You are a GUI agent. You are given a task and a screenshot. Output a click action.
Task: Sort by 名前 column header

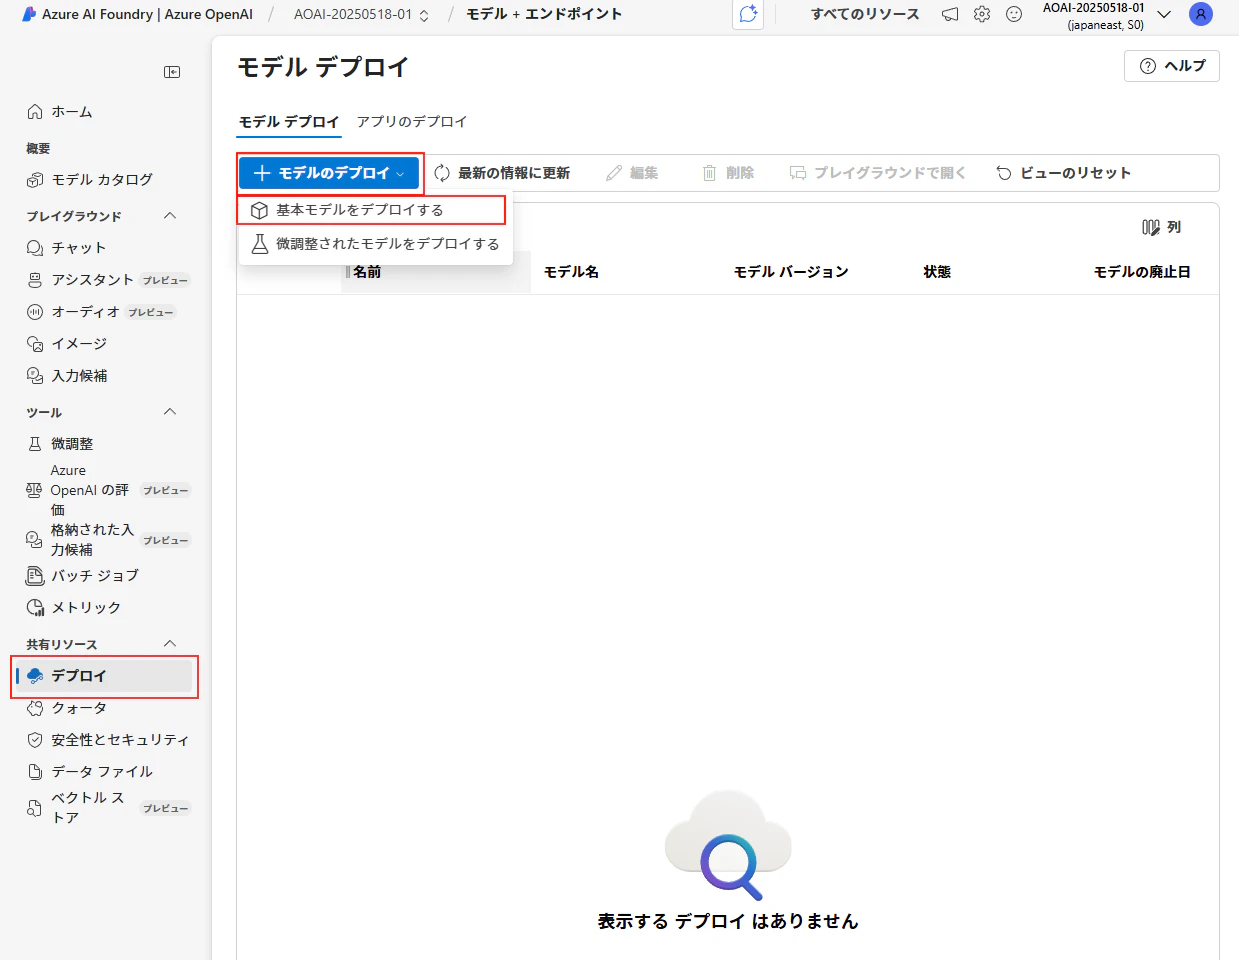point(367,272)
